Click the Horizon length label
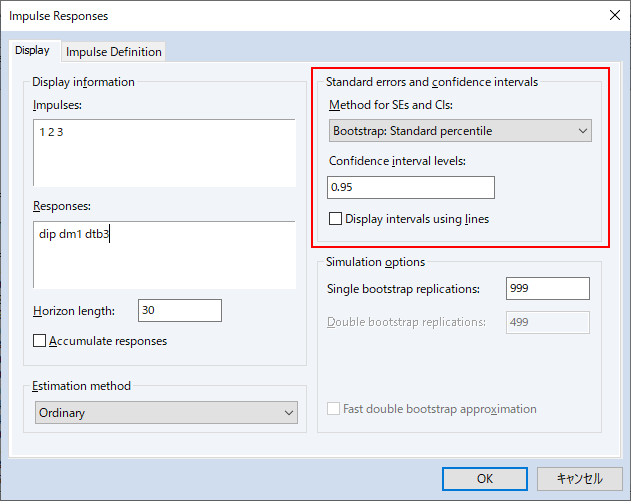The height and width of the screenshot is (501, 631). coord(74,311)
